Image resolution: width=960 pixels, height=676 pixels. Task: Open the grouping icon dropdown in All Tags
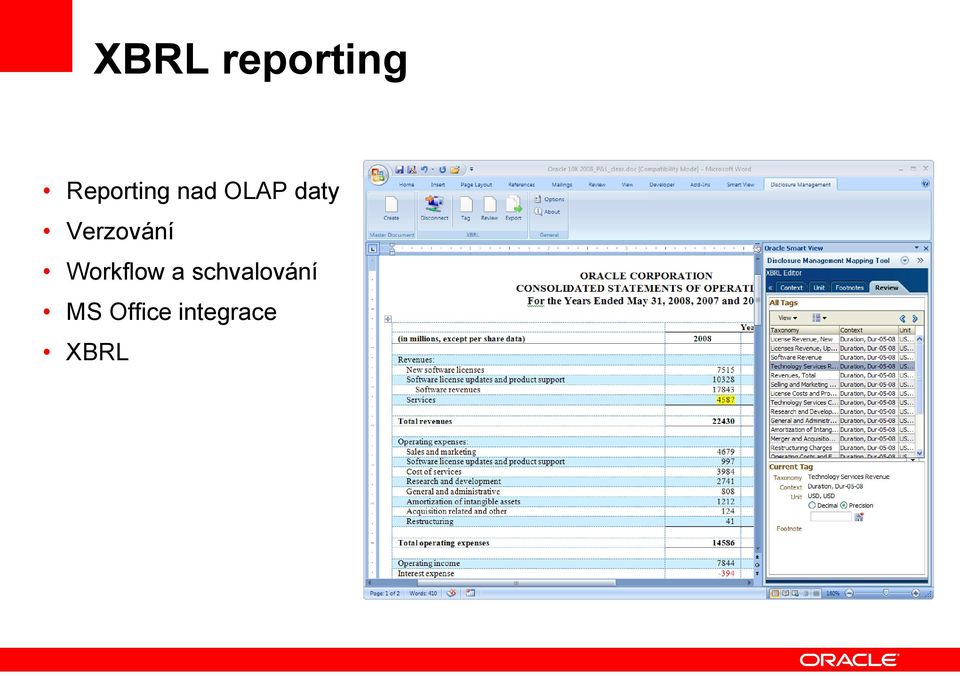coord(819,318)
